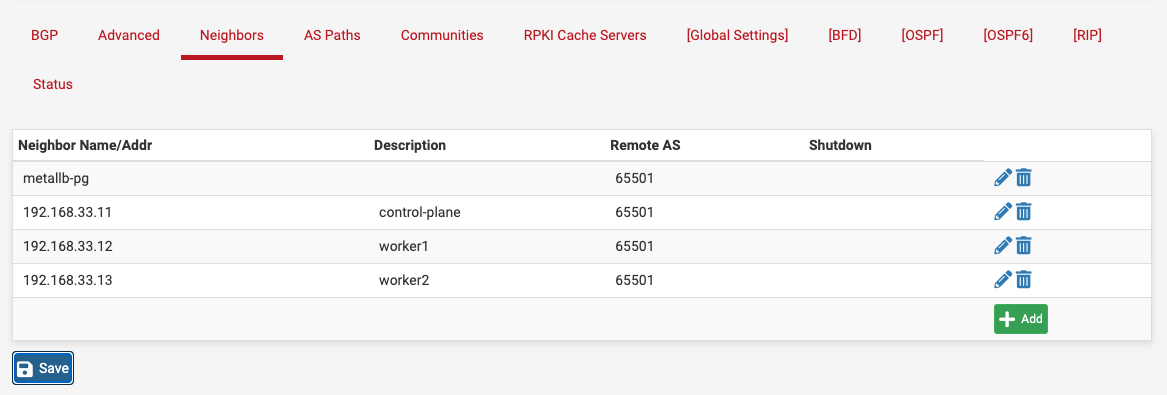Image resolution: width=1167 pixels, height=395 pixels.
Task: Delete the metallb-pg neighbor with trash icon
Action: [1024, 178]
